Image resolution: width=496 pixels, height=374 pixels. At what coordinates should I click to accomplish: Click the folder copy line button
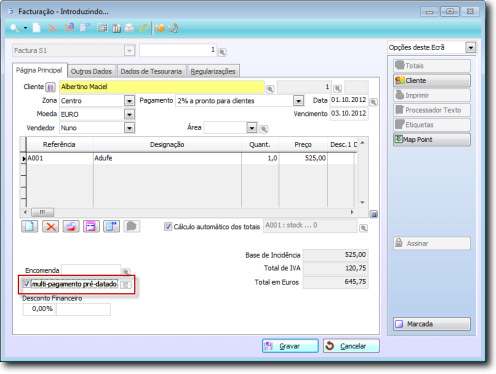(x=71, y=227)
